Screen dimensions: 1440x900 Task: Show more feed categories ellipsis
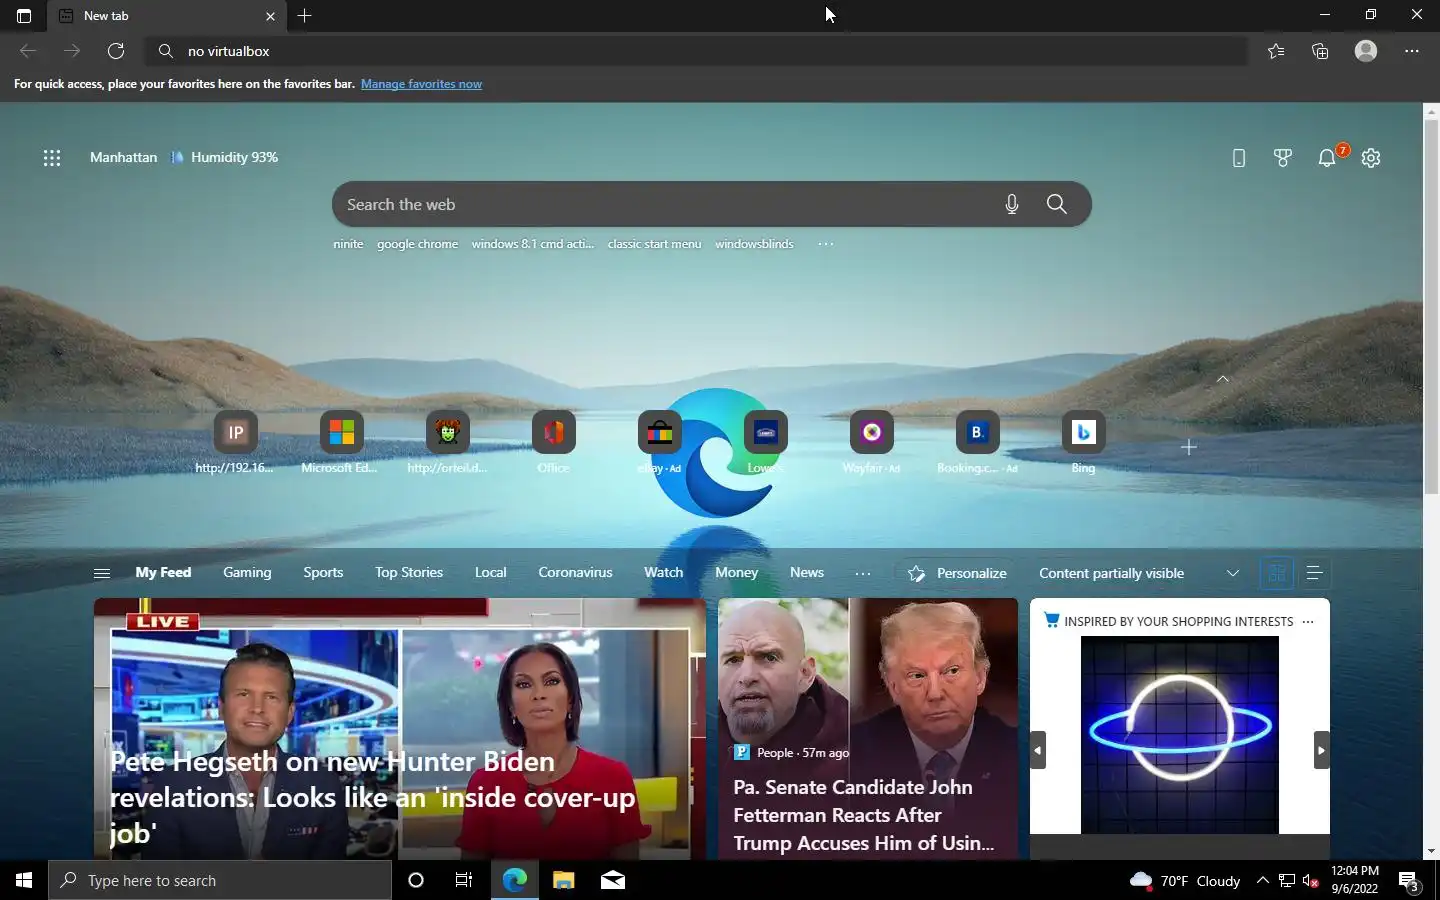point(863,573)
